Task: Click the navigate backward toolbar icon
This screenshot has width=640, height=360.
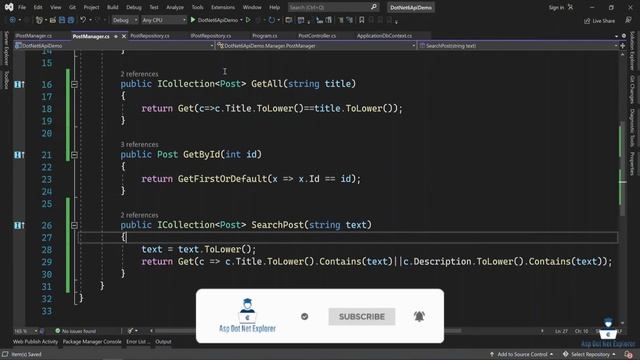Action: 13,20
